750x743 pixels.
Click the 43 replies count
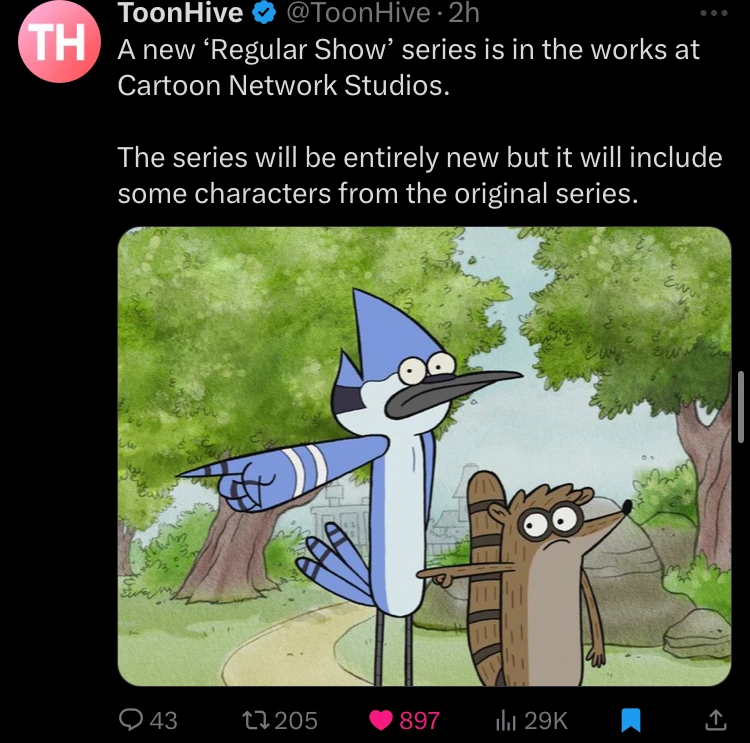(163, 720)
